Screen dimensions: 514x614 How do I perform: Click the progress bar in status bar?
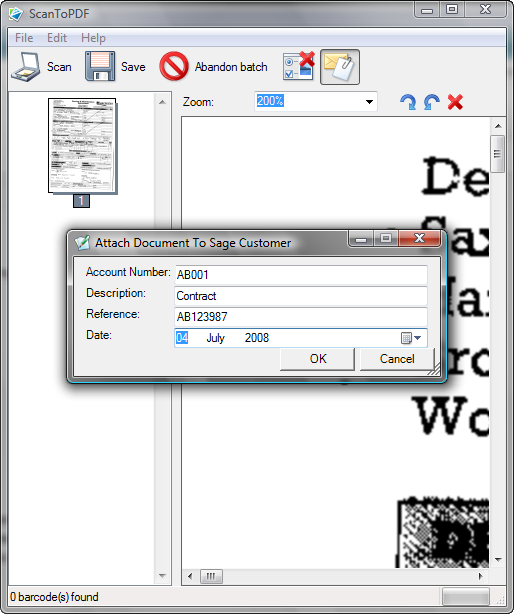466,597
